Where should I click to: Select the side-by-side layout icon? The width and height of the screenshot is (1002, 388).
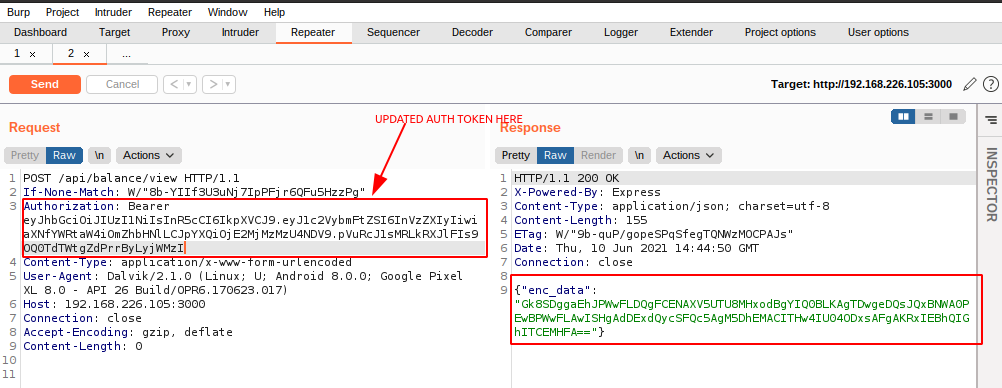coord(903,116)
